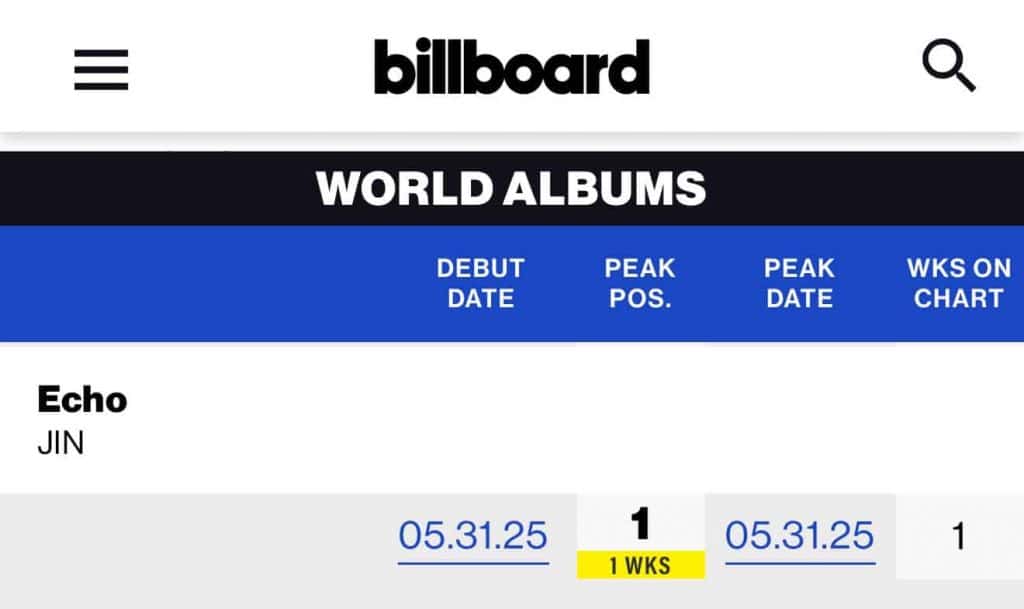Click the search magnifying glass icon
The image size is (1024, 609).
[x=947, y=68]
